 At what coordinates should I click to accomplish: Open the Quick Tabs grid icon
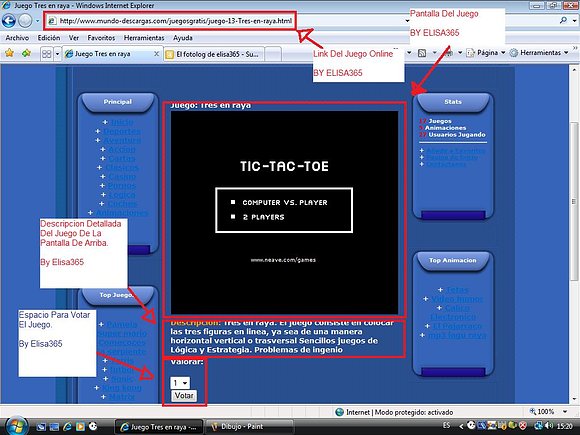[x=47, y=54]
